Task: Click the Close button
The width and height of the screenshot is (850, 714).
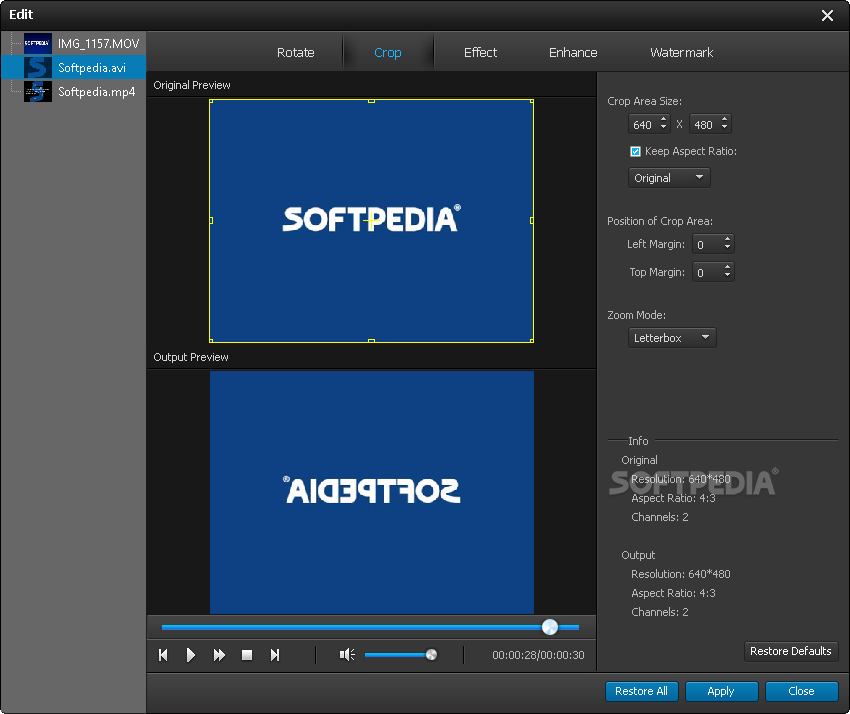Action: (801, 691)
